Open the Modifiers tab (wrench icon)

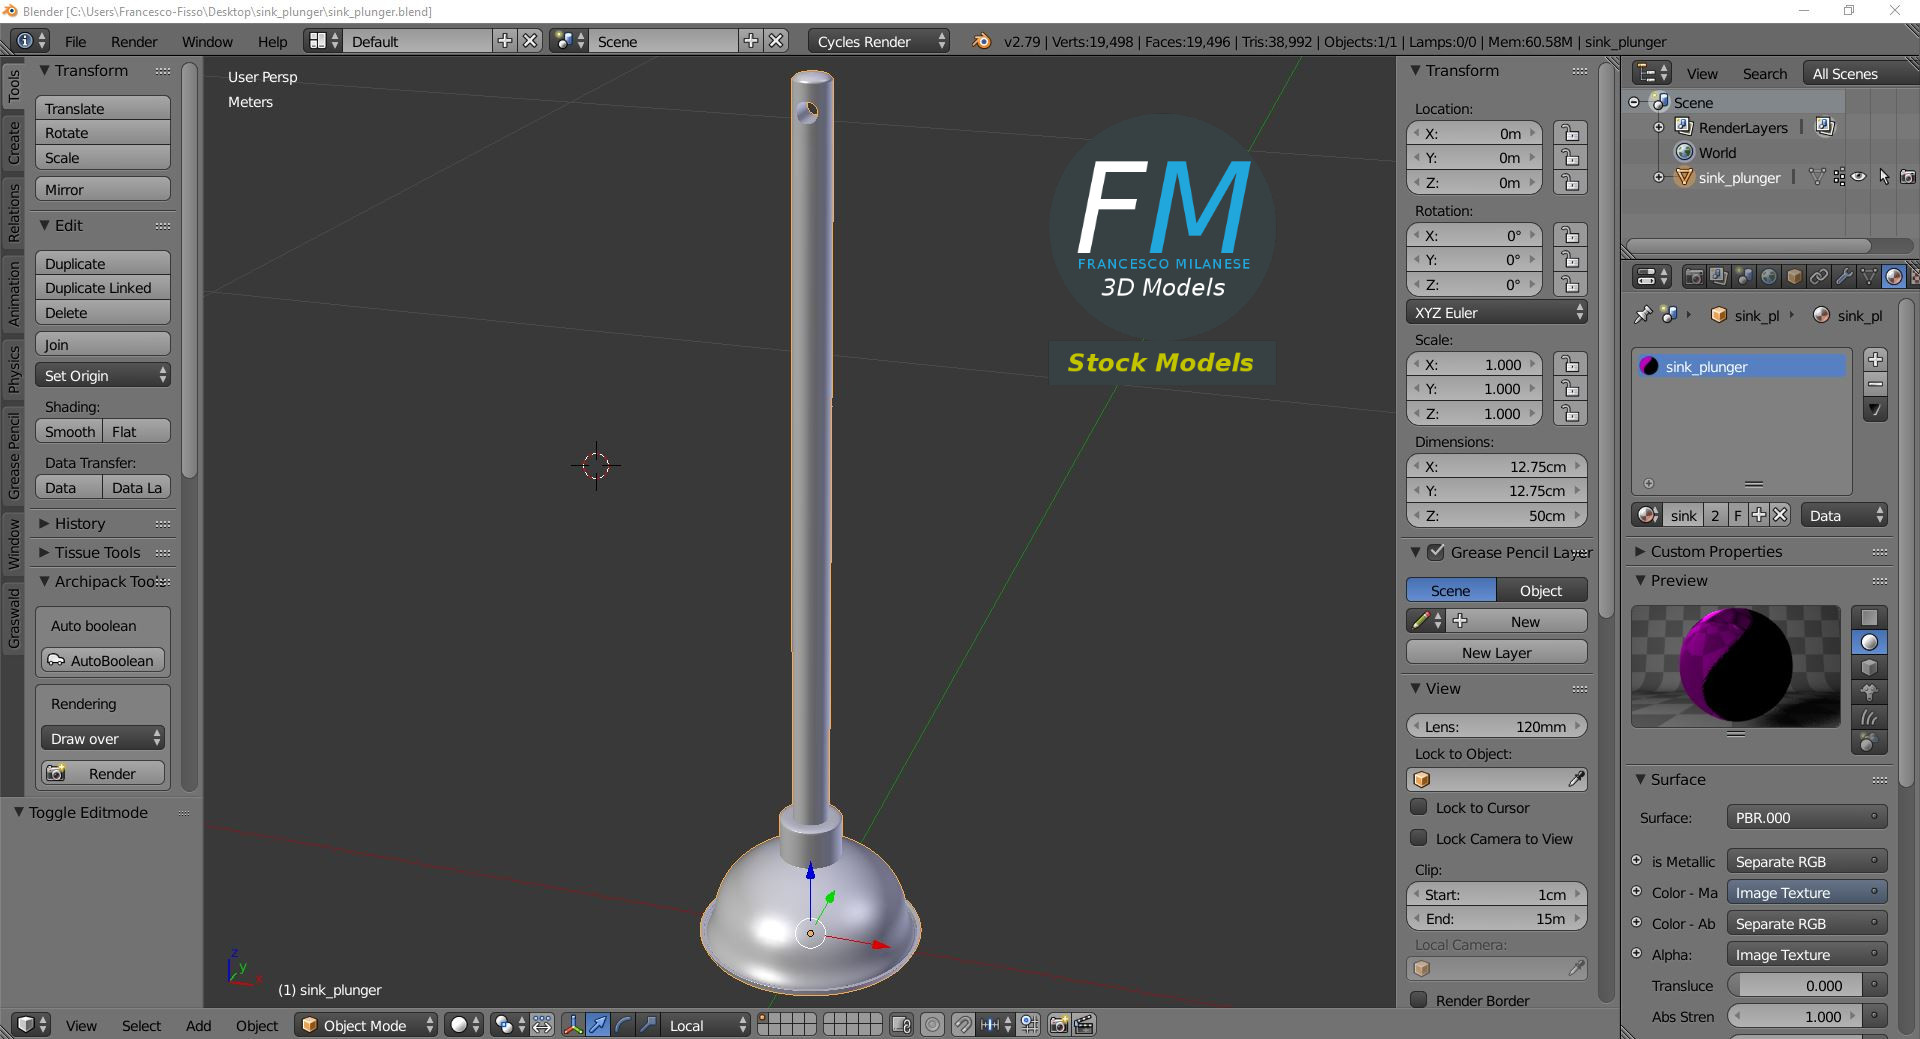(1844, 277)
